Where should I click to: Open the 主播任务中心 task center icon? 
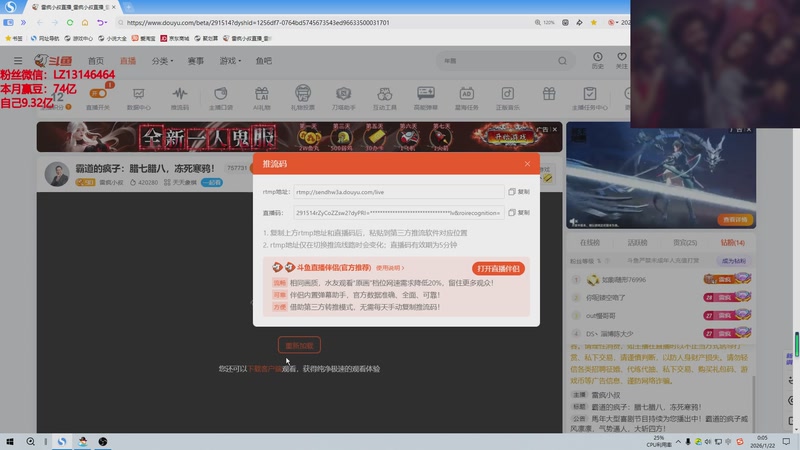point(590,98)
